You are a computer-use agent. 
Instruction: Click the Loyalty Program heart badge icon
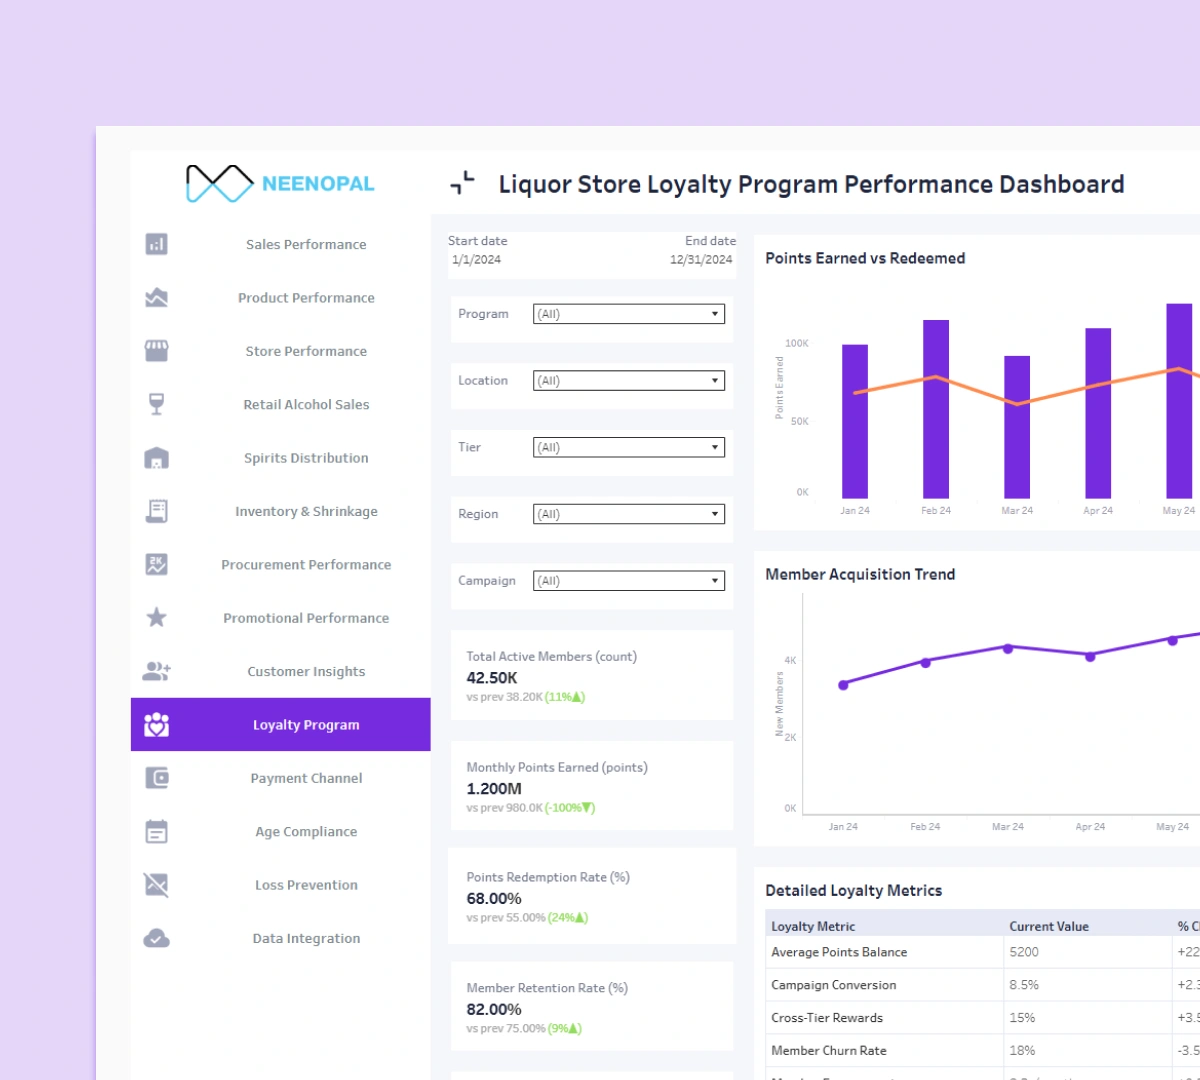click(x=156, y=724)
